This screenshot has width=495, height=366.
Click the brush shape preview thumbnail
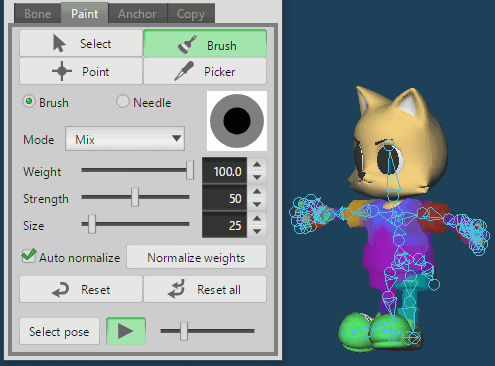click(237, 121)
